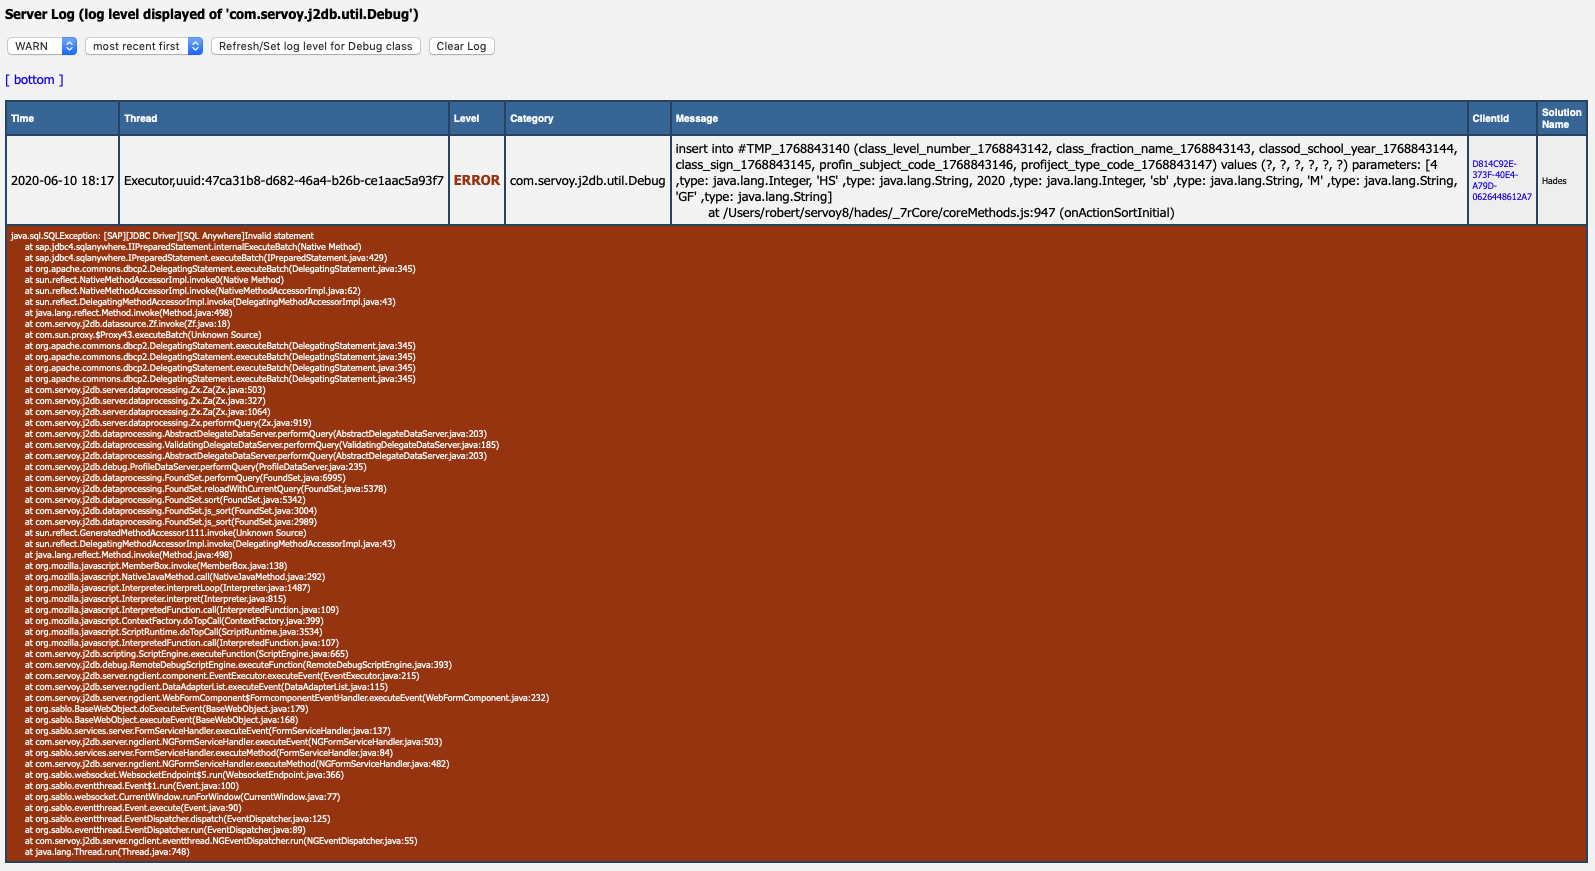Viewport: 1595px width, 871px height.
Task: Jump to the bottom link
Action: coord(34,80)
